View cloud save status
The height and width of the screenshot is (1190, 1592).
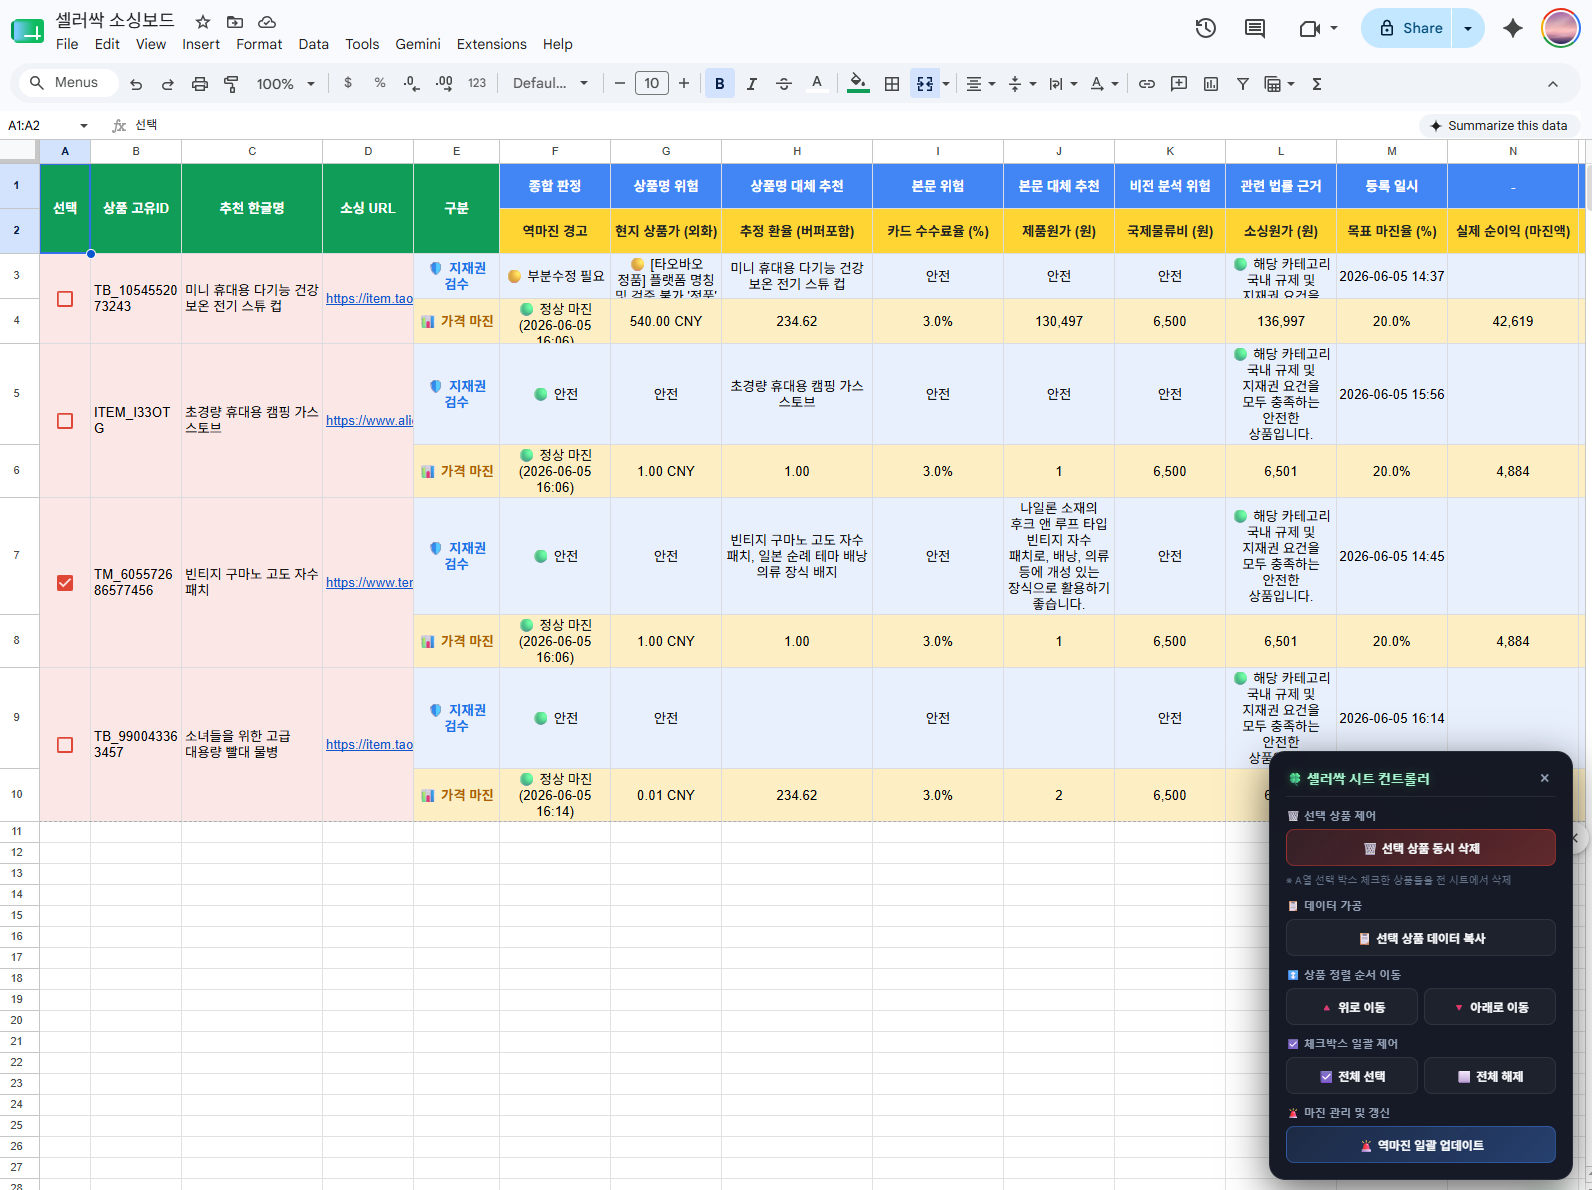(267, 21)
